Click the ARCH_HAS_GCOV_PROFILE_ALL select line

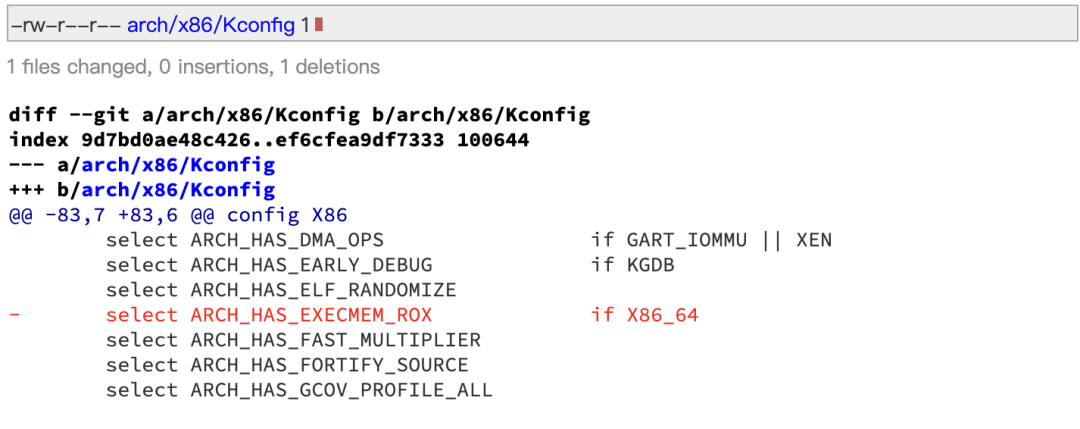click(299, 390)
